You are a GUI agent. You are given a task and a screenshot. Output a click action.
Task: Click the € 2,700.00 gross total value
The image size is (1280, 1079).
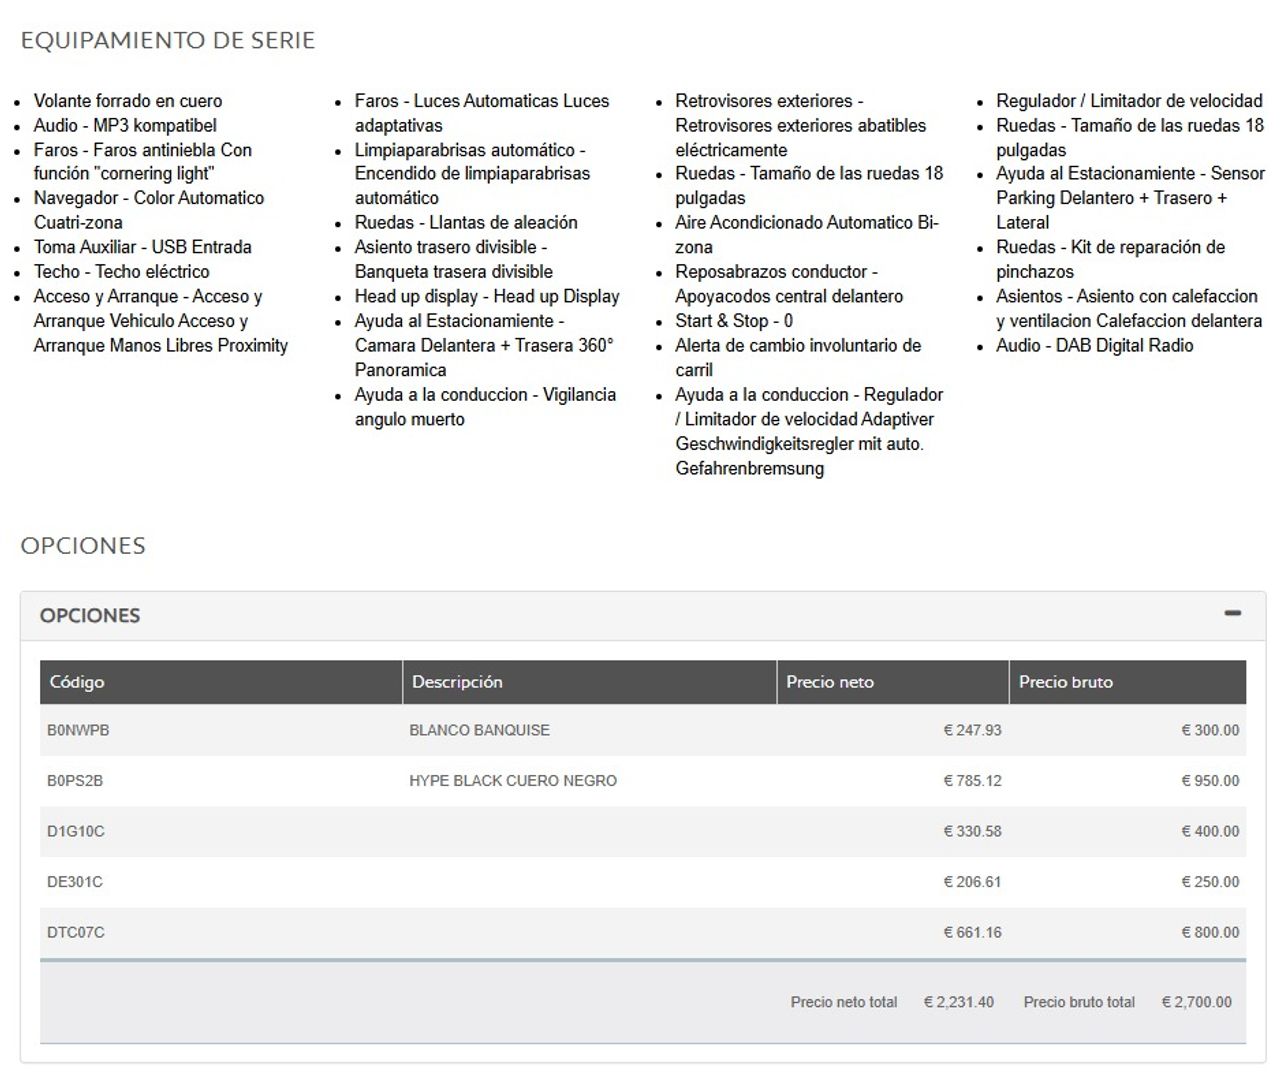tap(1196, 1002)
